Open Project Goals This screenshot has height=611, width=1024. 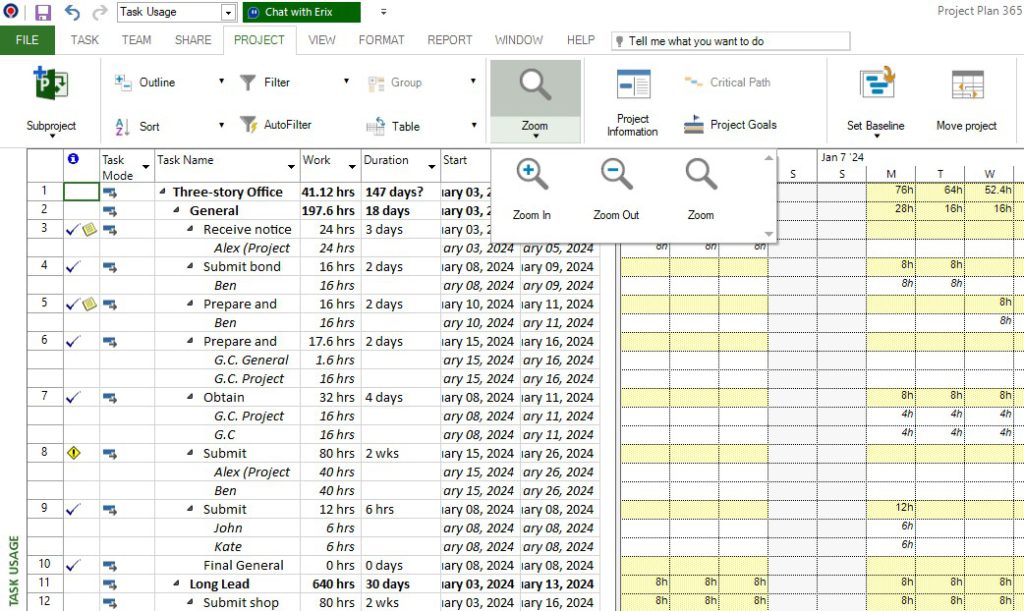pos(730,124)
